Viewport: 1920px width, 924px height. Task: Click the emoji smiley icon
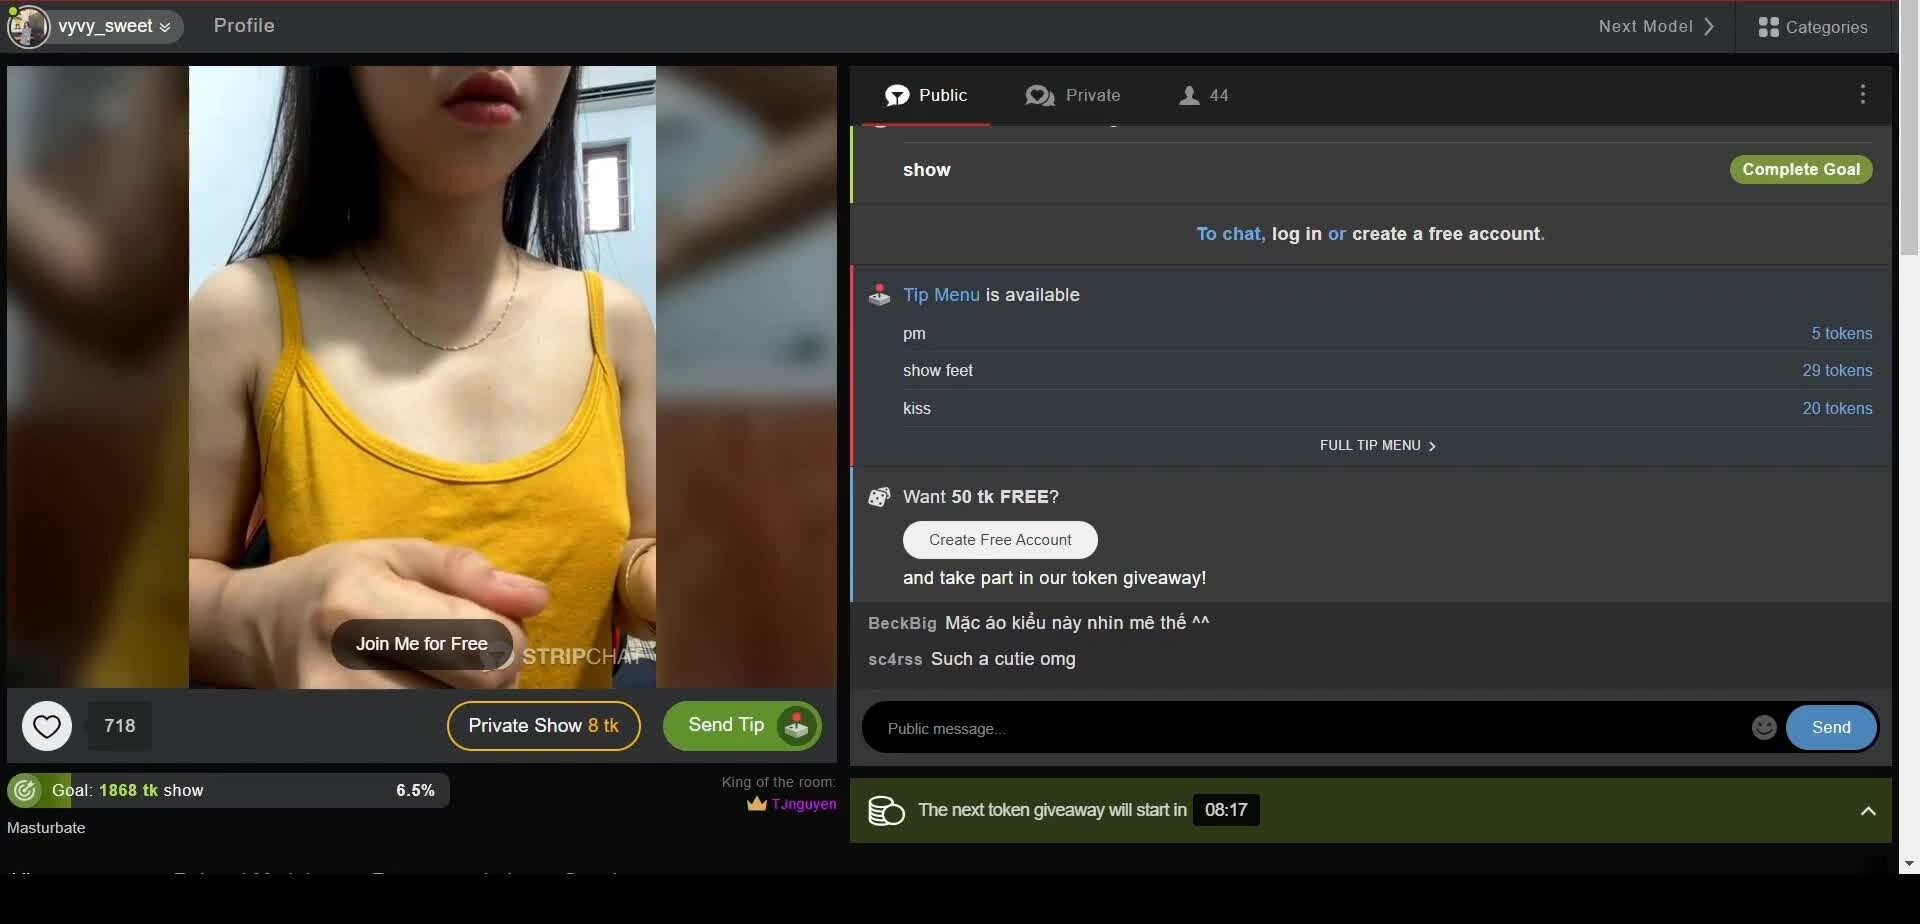pos(1764,728)
